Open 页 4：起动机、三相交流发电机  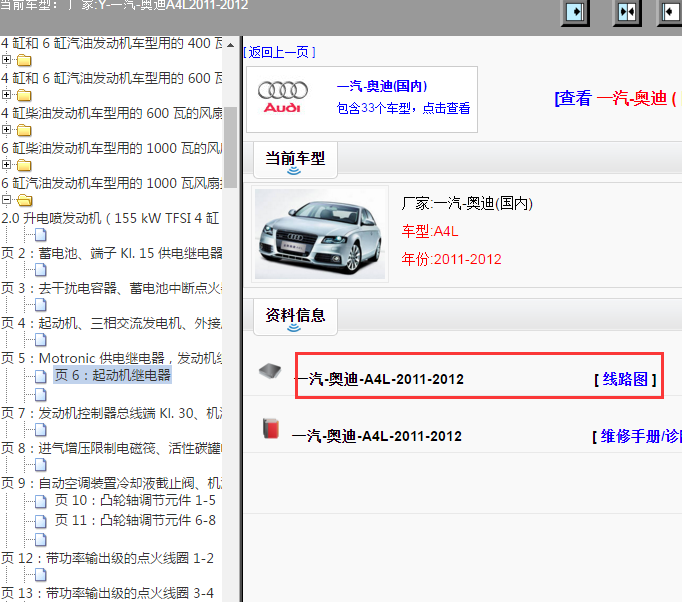112,323
